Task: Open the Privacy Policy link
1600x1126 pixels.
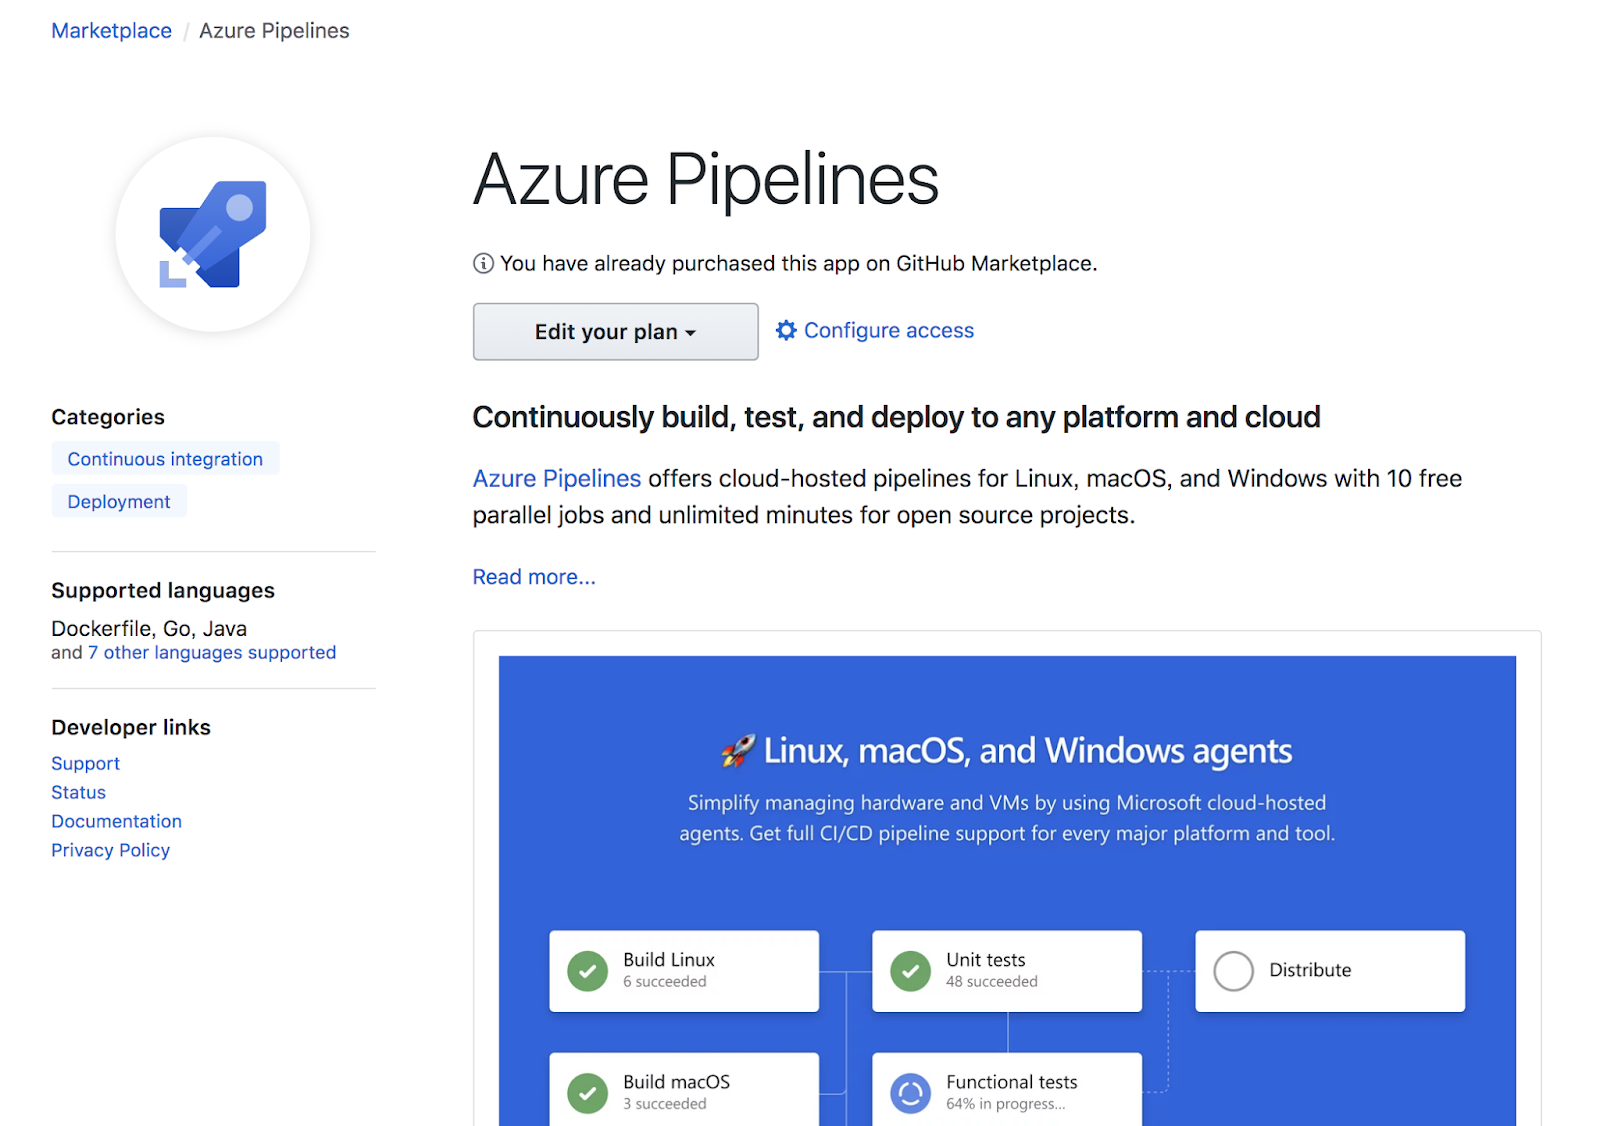Action: 110,850
